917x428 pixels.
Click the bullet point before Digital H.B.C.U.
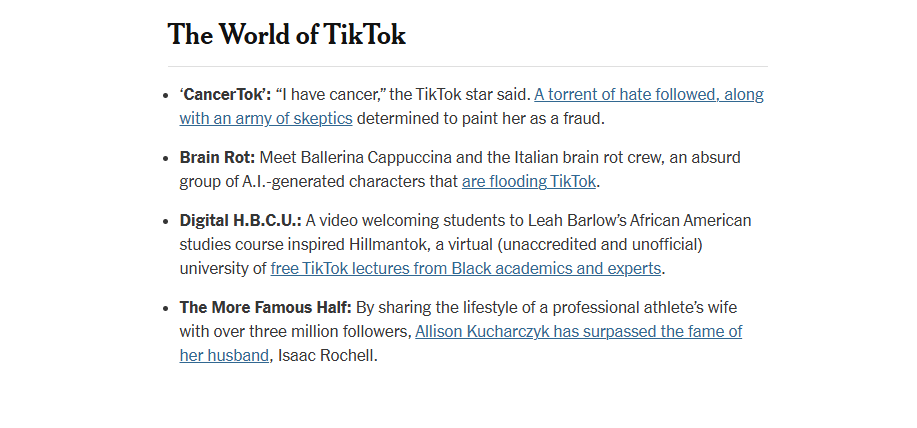point(166,222)
